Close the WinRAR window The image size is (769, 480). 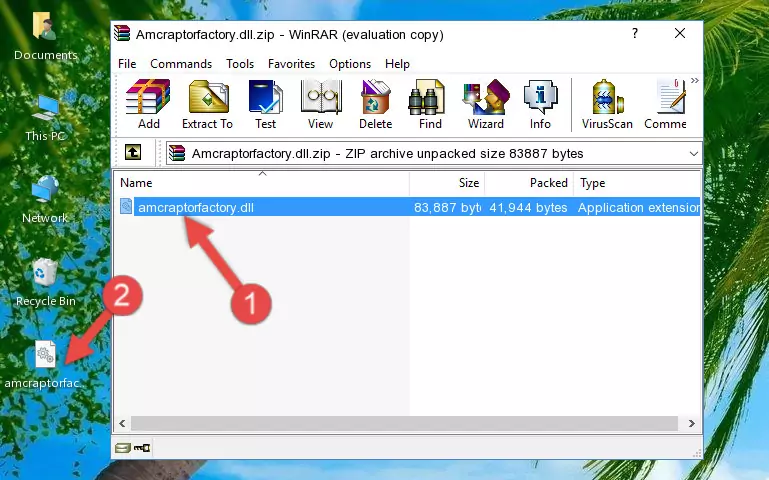pos(680,33)
